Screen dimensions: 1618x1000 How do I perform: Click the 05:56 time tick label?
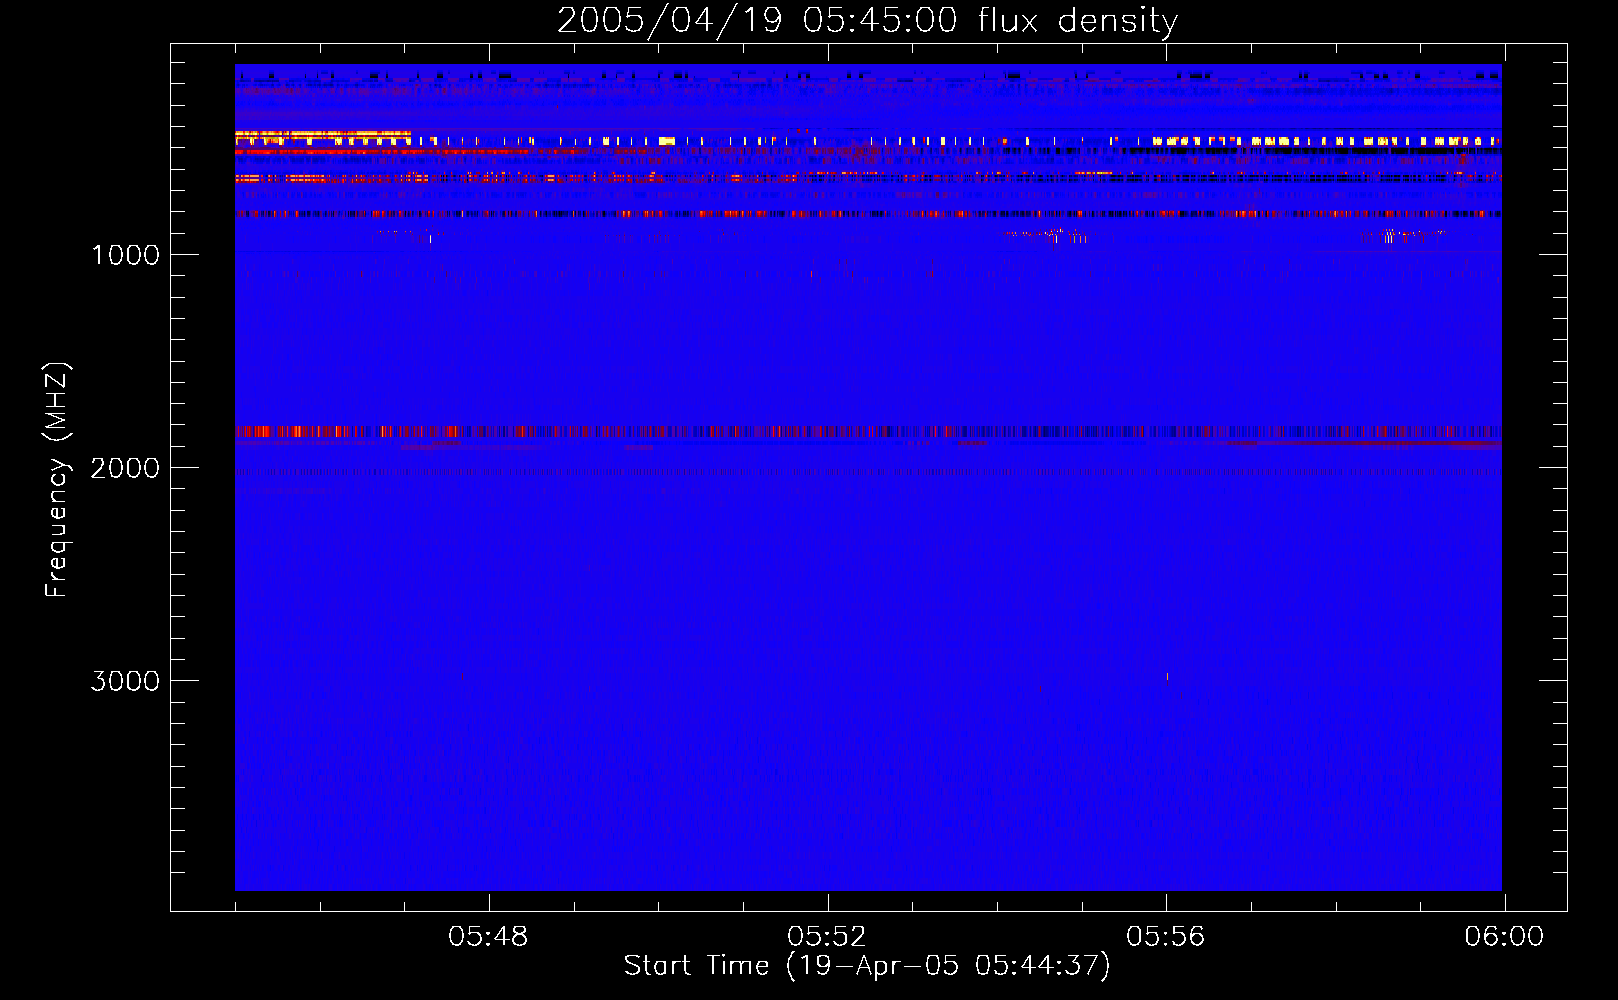(1165, 936)
